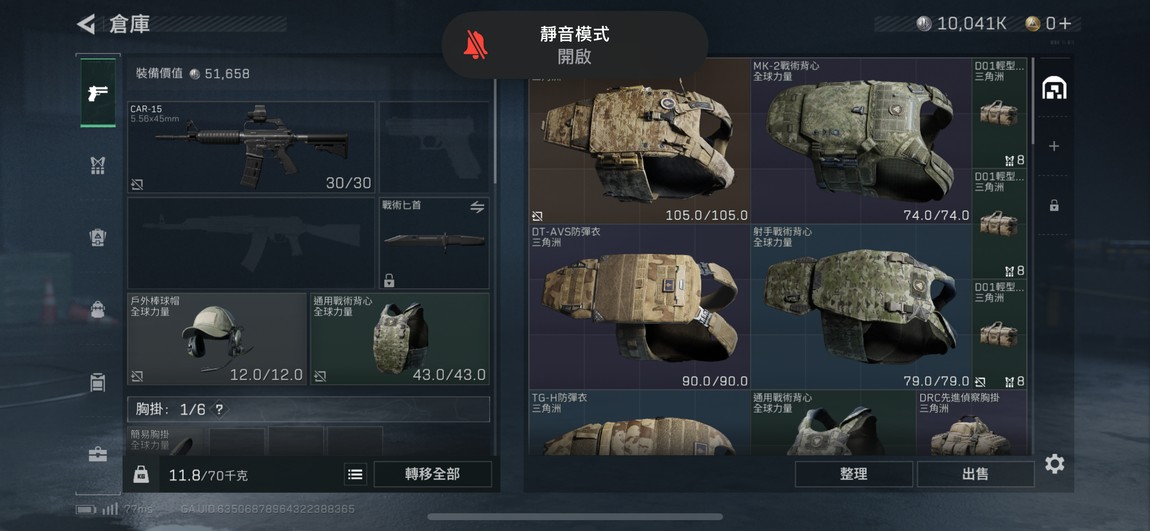Swap the 戰術匕首 using the arrows icon

477,208
